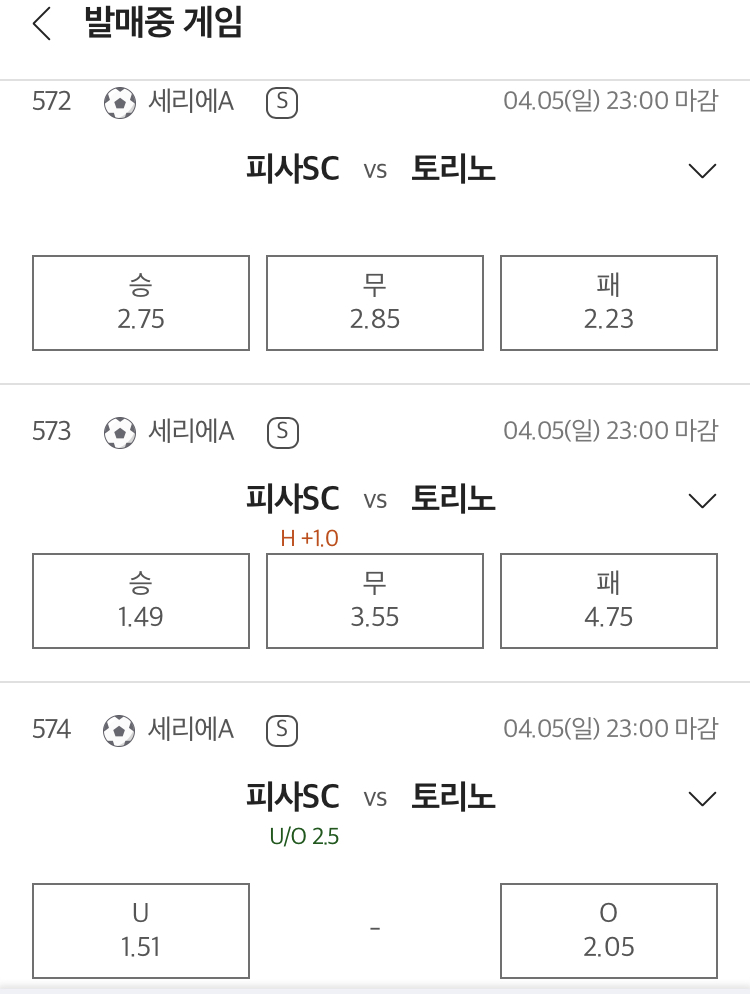The height and width of the screenshot is (994, 750).
Task: Expand game 573 handicap match details
Action: pyautogui.click(x=702, y=501)
